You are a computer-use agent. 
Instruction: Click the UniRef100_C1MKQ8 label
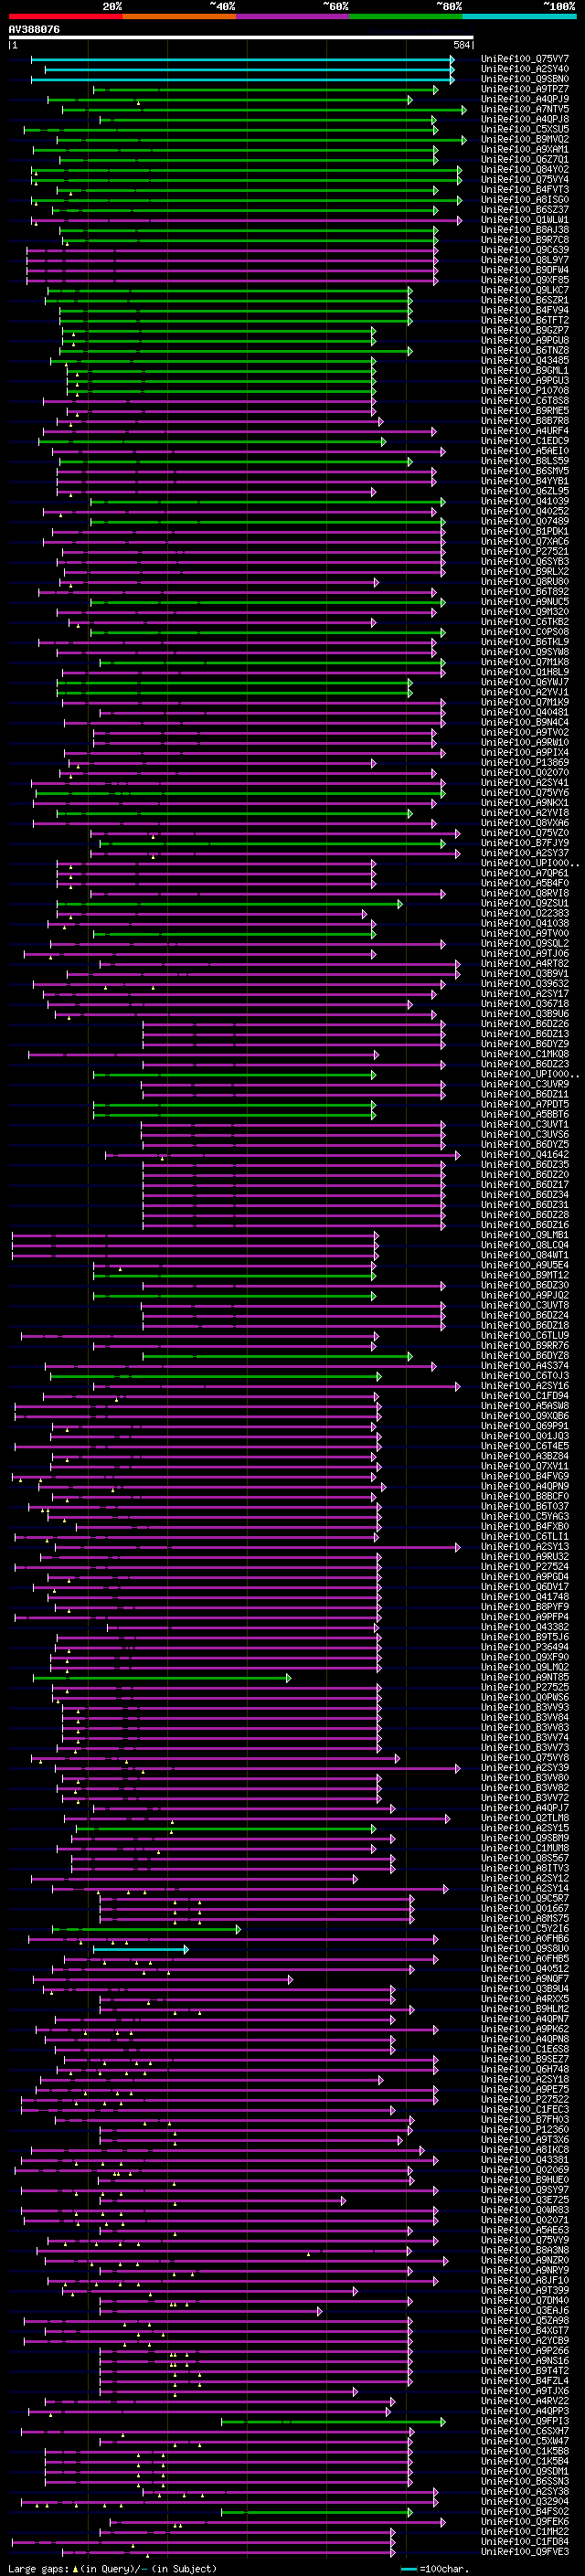[x=525, y=1054]
